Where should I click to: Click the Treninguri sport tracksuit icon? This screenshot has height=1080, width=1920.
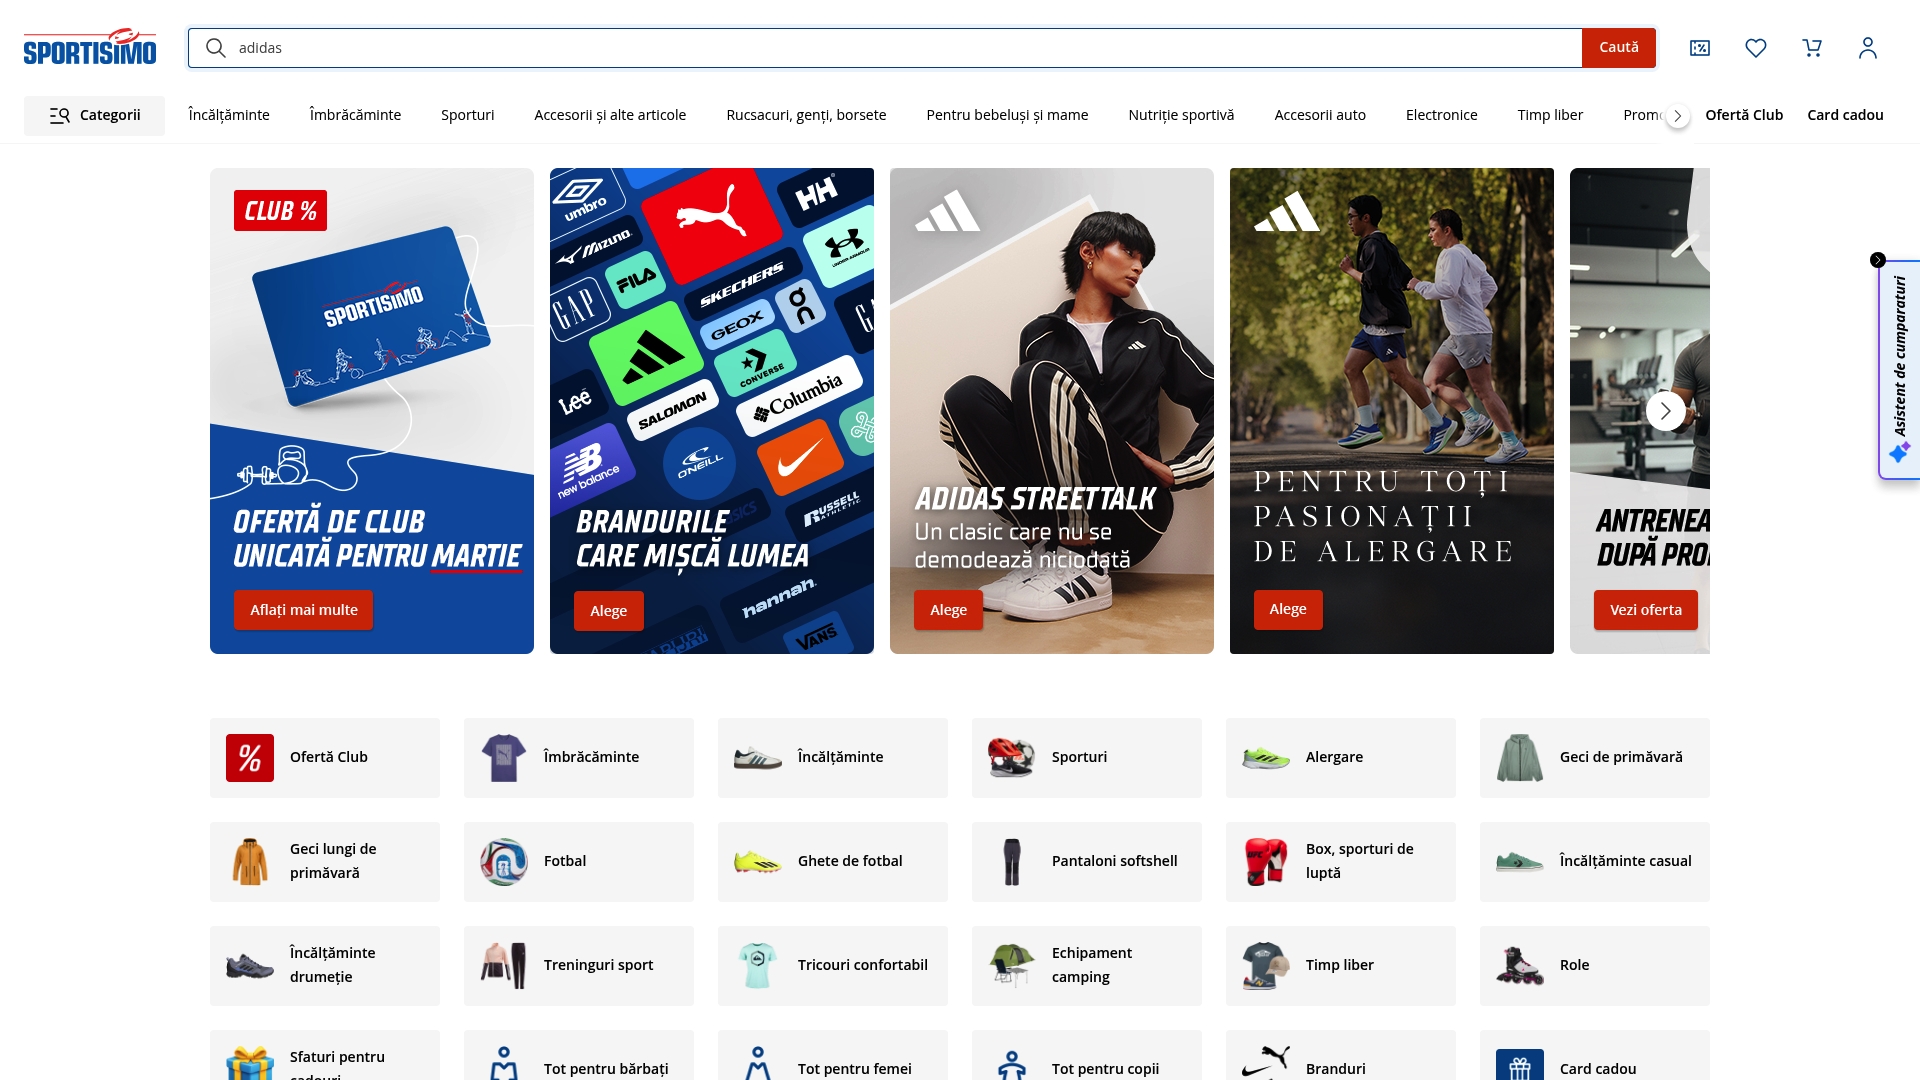[x=504, y=966]
